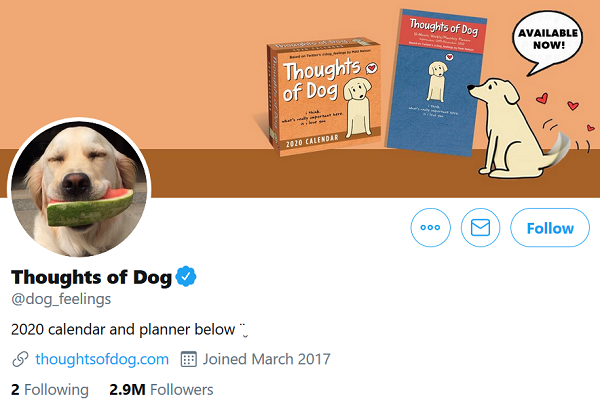Screen dimensions: 600x405
Task: Open the dog profile picture
Action: click(x=79, y=189)
